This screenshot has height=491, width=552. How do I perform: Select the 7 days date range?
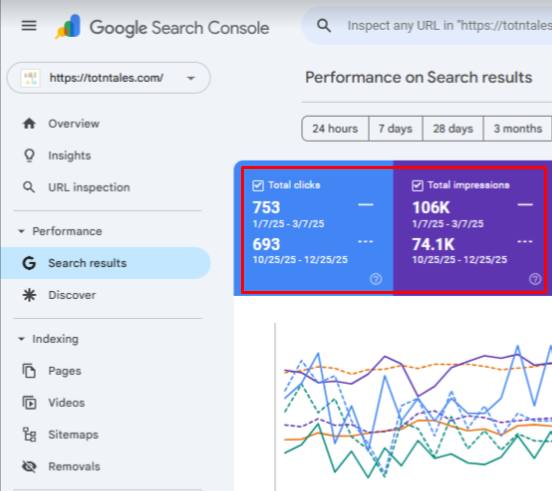395,129
